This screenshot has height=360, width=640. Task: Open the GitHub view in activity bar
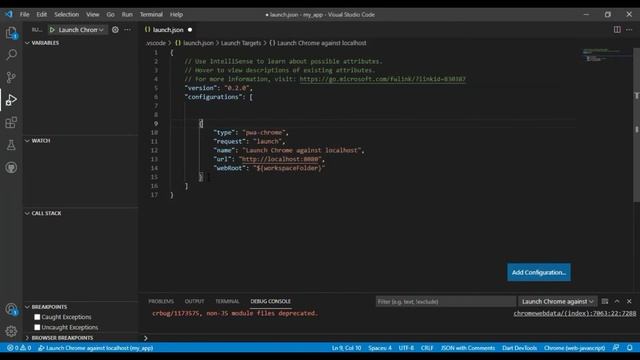click(x=11, y=167)
